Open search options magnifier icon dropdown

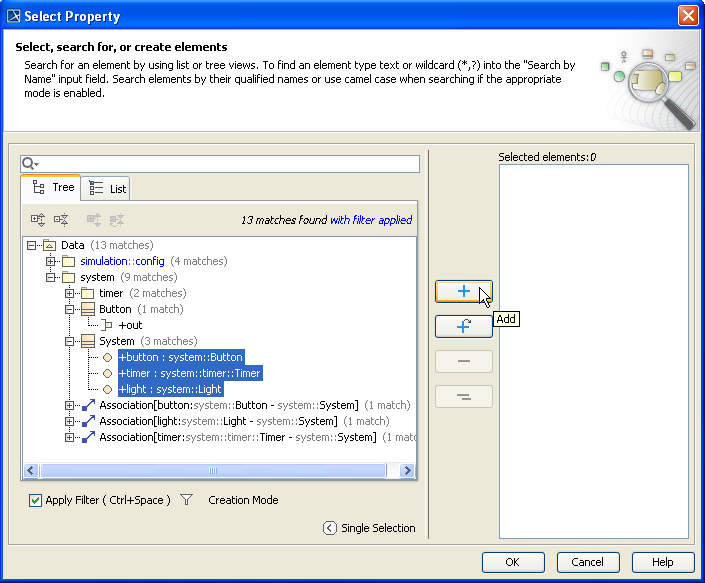point(30,164)
